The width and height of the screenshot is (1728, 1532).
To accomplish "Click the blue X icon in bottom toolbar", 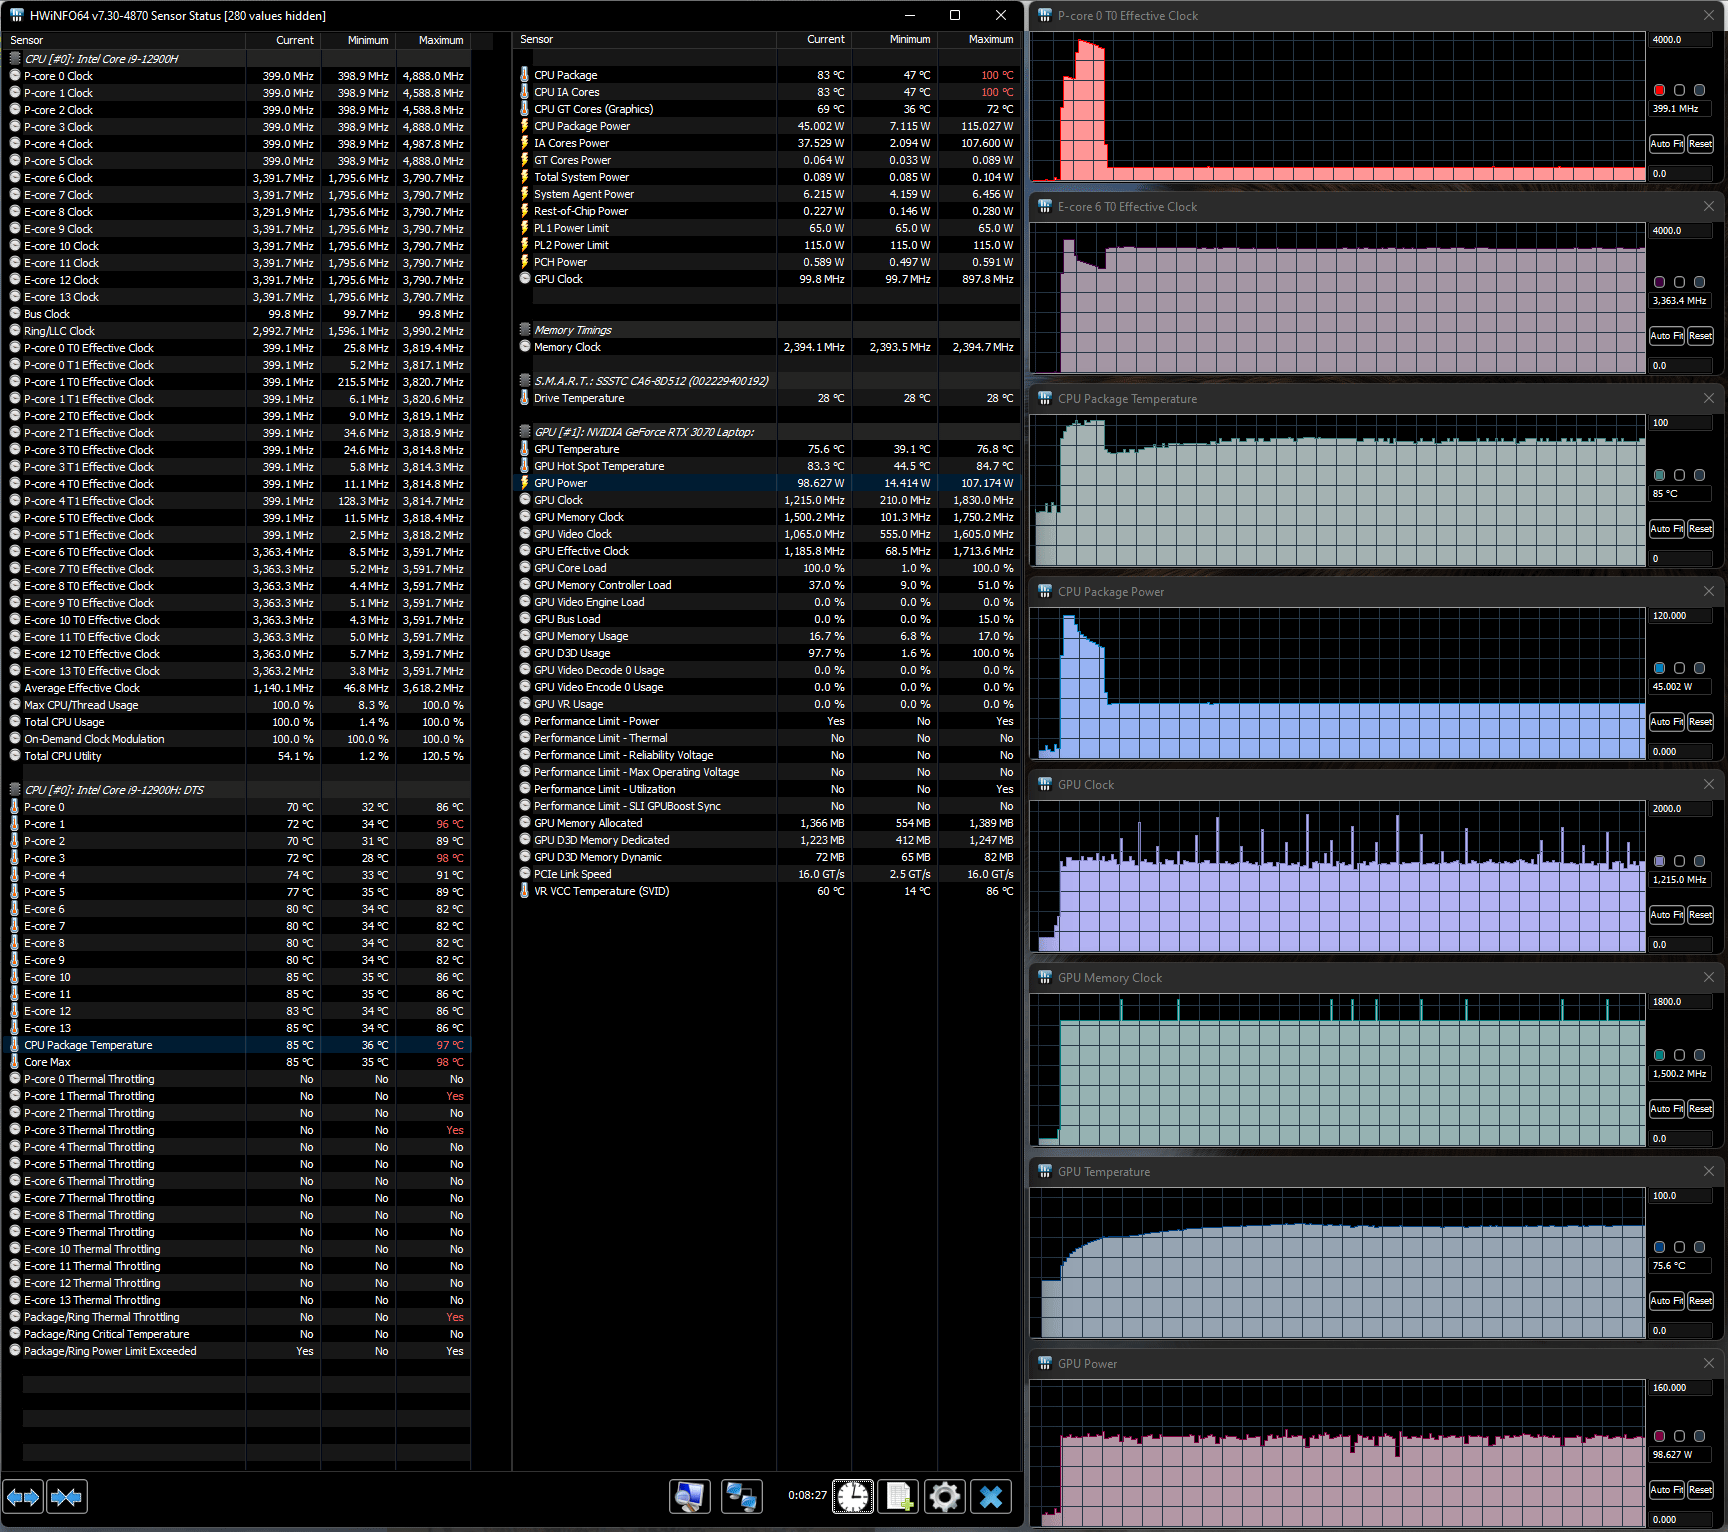I will (991, 1496).
